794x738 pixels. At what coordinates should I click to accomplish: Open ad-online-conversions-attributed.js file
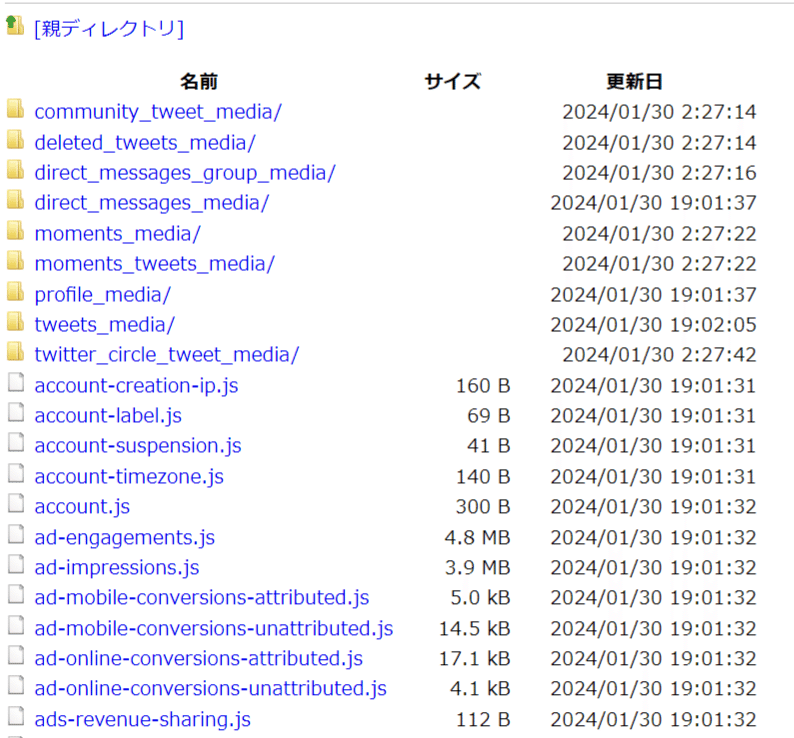point(198,658)
